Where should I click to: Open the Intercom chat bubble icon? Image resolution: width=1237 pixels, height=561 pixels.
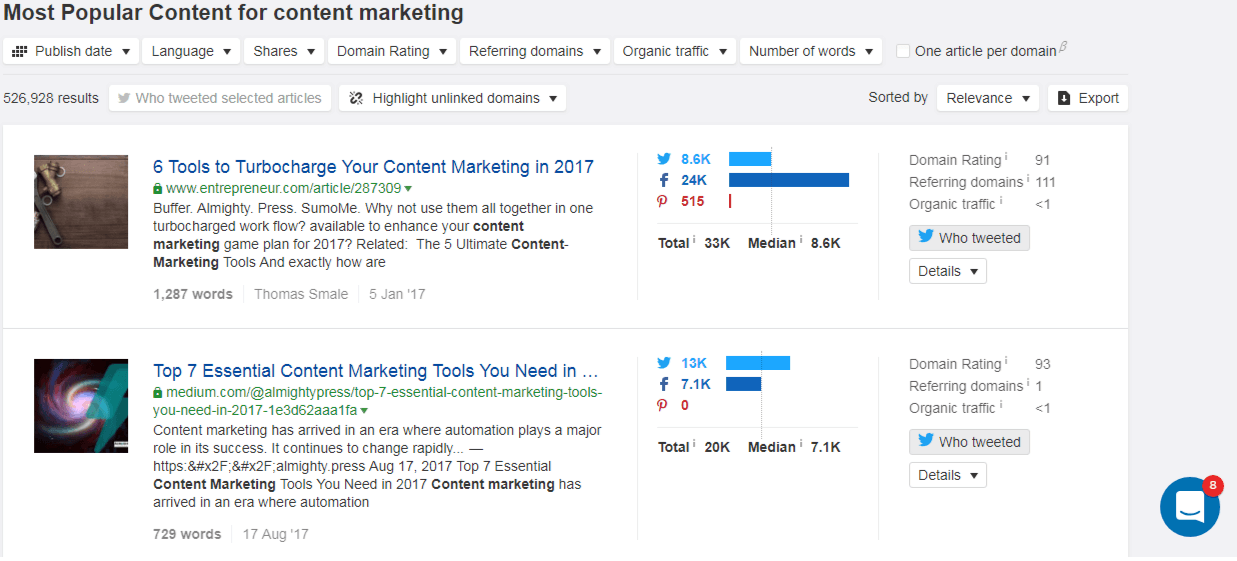[1189, 507]
